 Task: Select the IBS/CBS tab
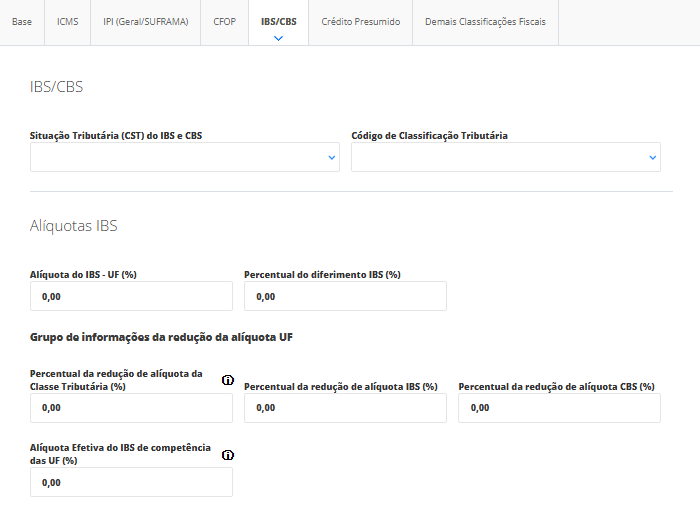click(278, 21)
